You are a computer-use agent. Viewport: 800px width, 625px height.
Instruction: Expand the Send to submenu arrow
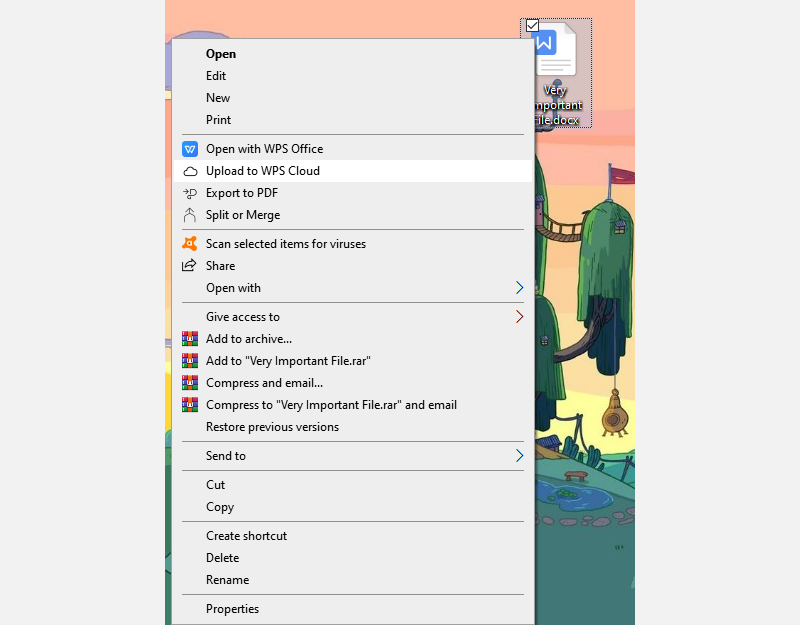[519, 456]
